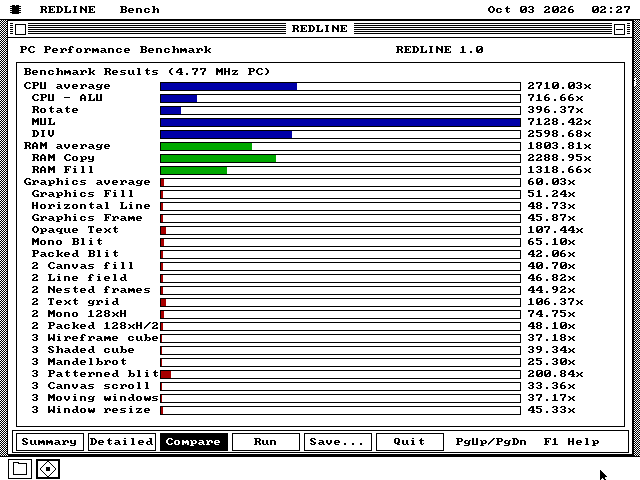This screenshot has width=640, height=480.
Task: Click the 'PC Performance Benchmark' title text
Action: [x=116, y=50]
